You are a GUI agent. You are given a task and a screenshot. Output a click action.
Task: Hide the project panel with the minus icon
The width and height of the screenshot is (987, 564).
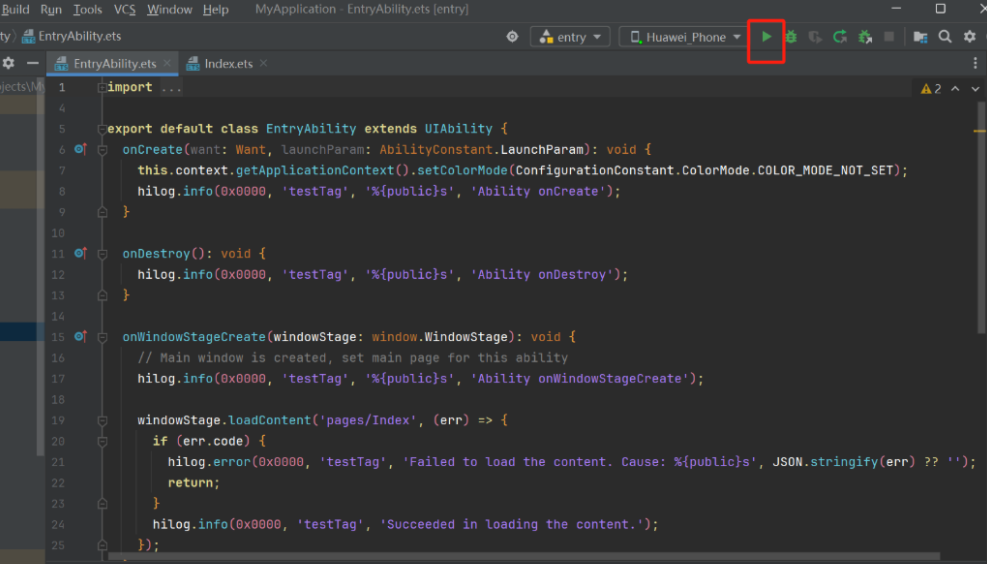(33, 63)
